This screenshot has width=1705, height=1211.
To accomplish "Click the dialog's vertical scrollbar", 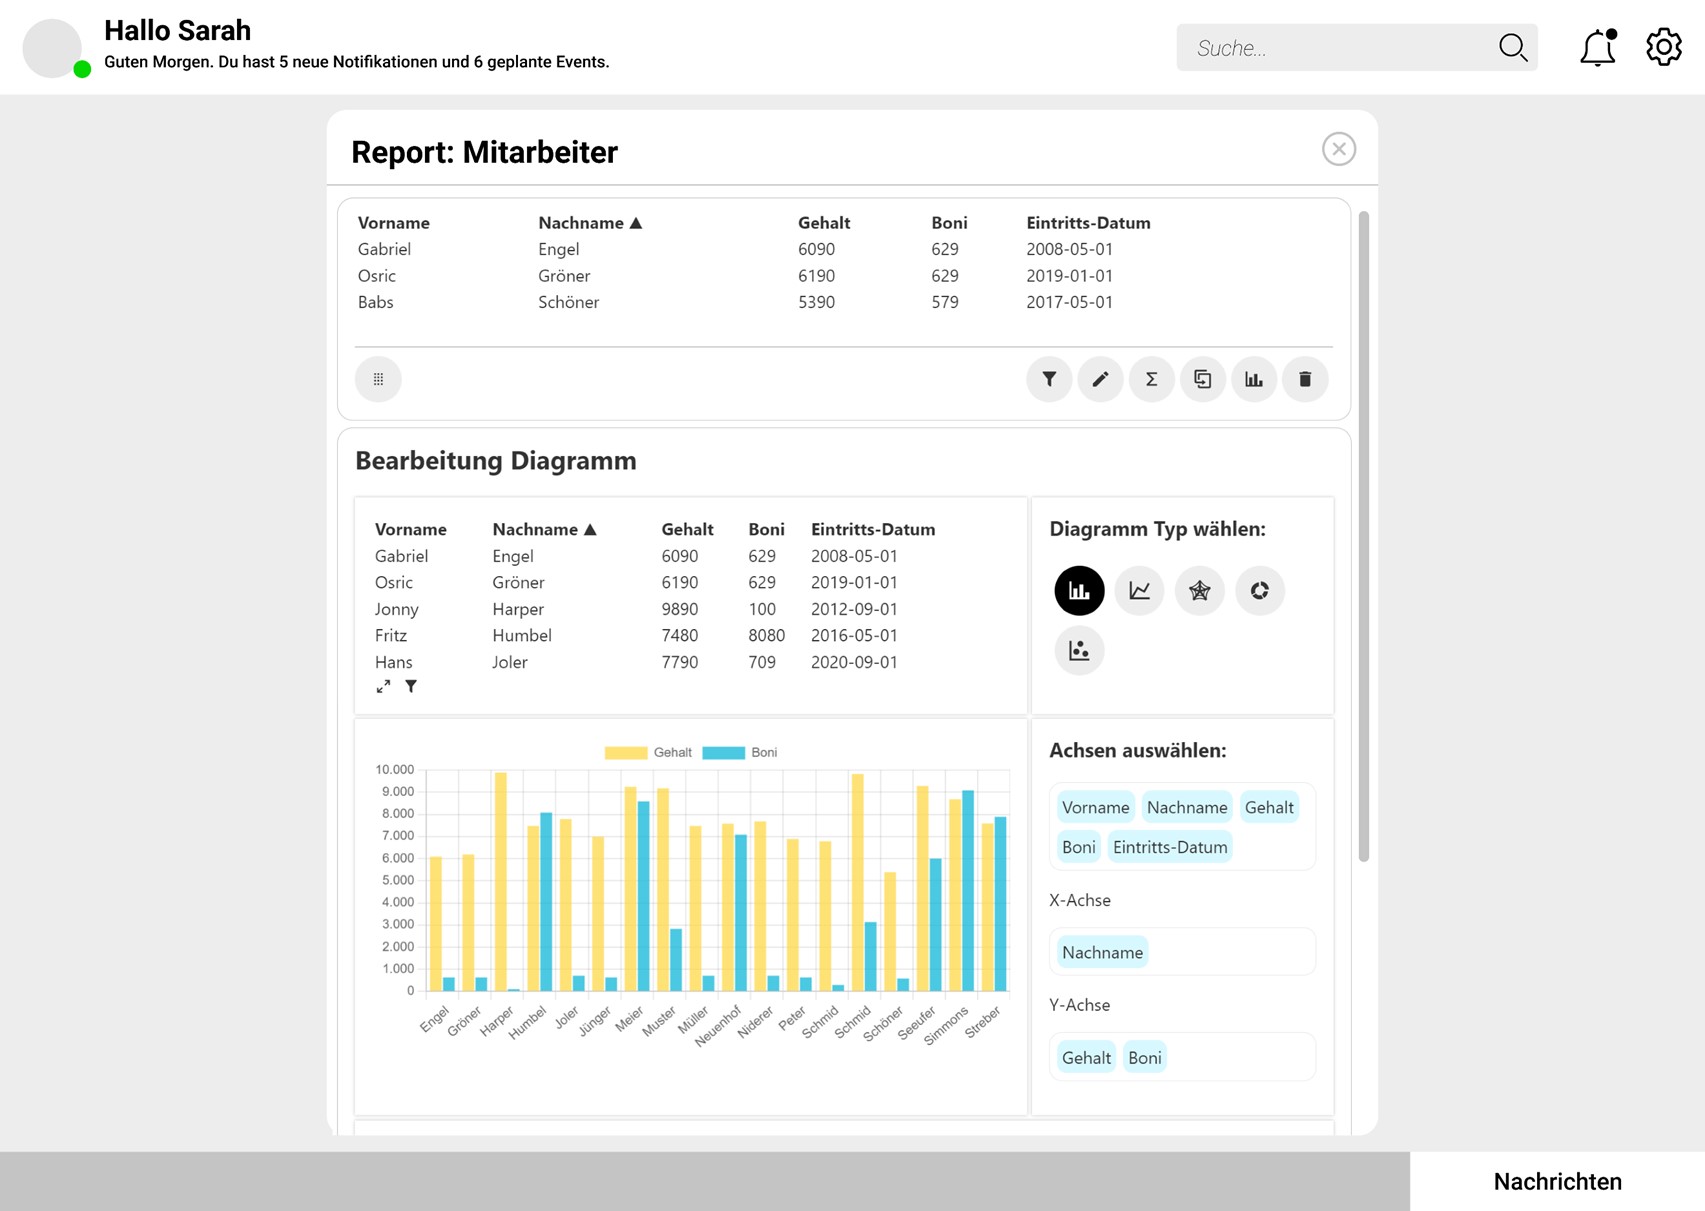I will 1363,536.
